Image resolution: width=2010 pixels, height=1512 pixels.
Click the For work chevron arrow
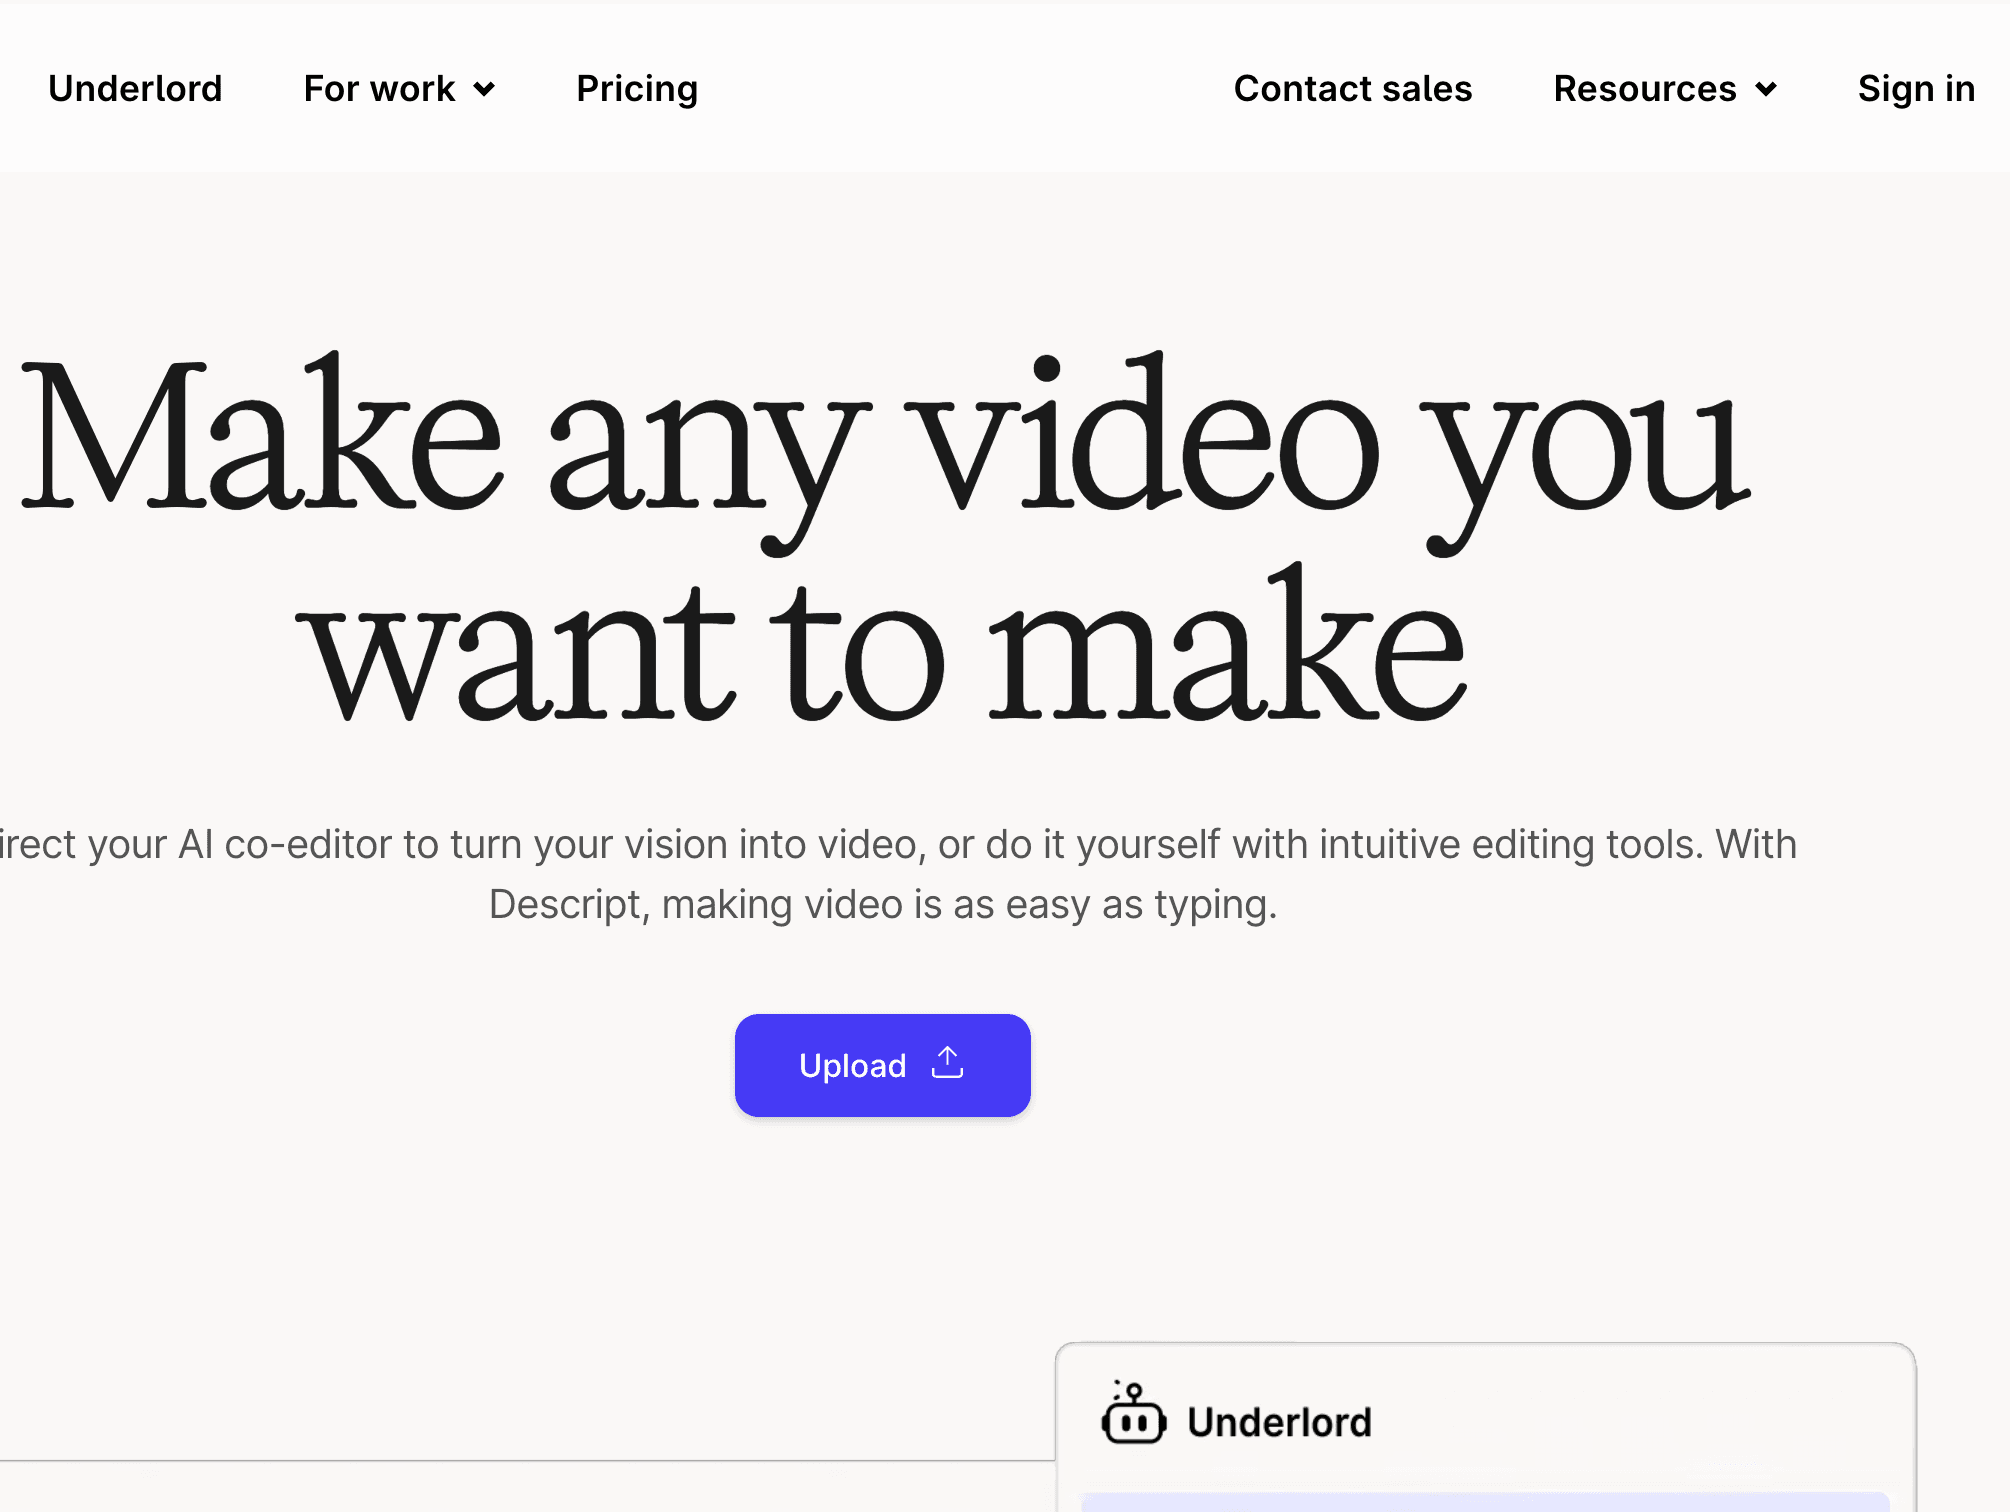click(x=484, y=90)
